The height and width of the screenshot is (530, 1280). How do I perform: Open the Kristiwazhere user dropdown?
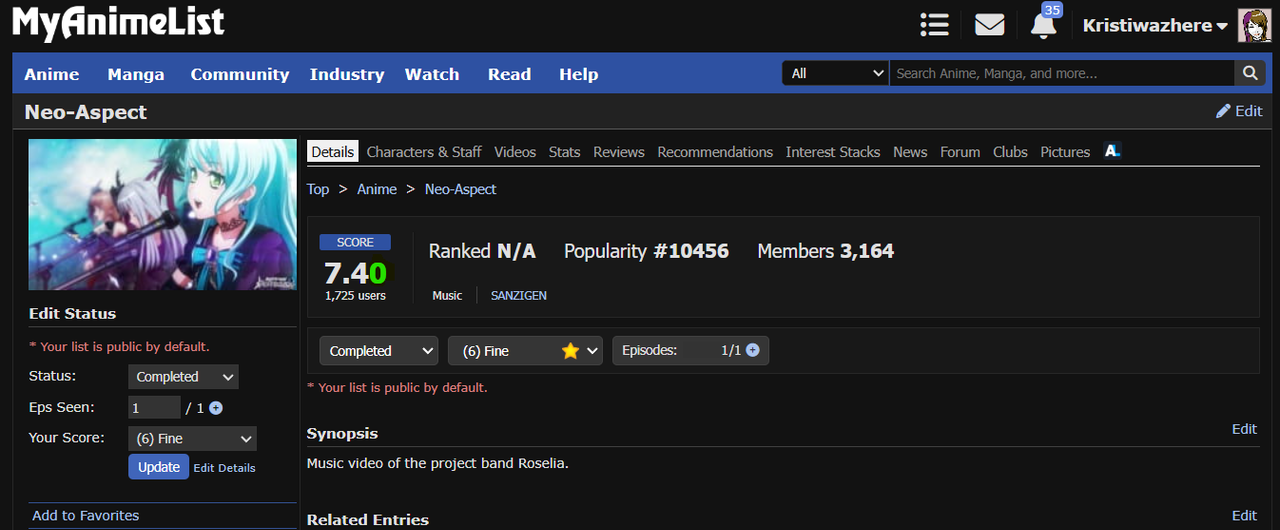(x=1155, y=25)
